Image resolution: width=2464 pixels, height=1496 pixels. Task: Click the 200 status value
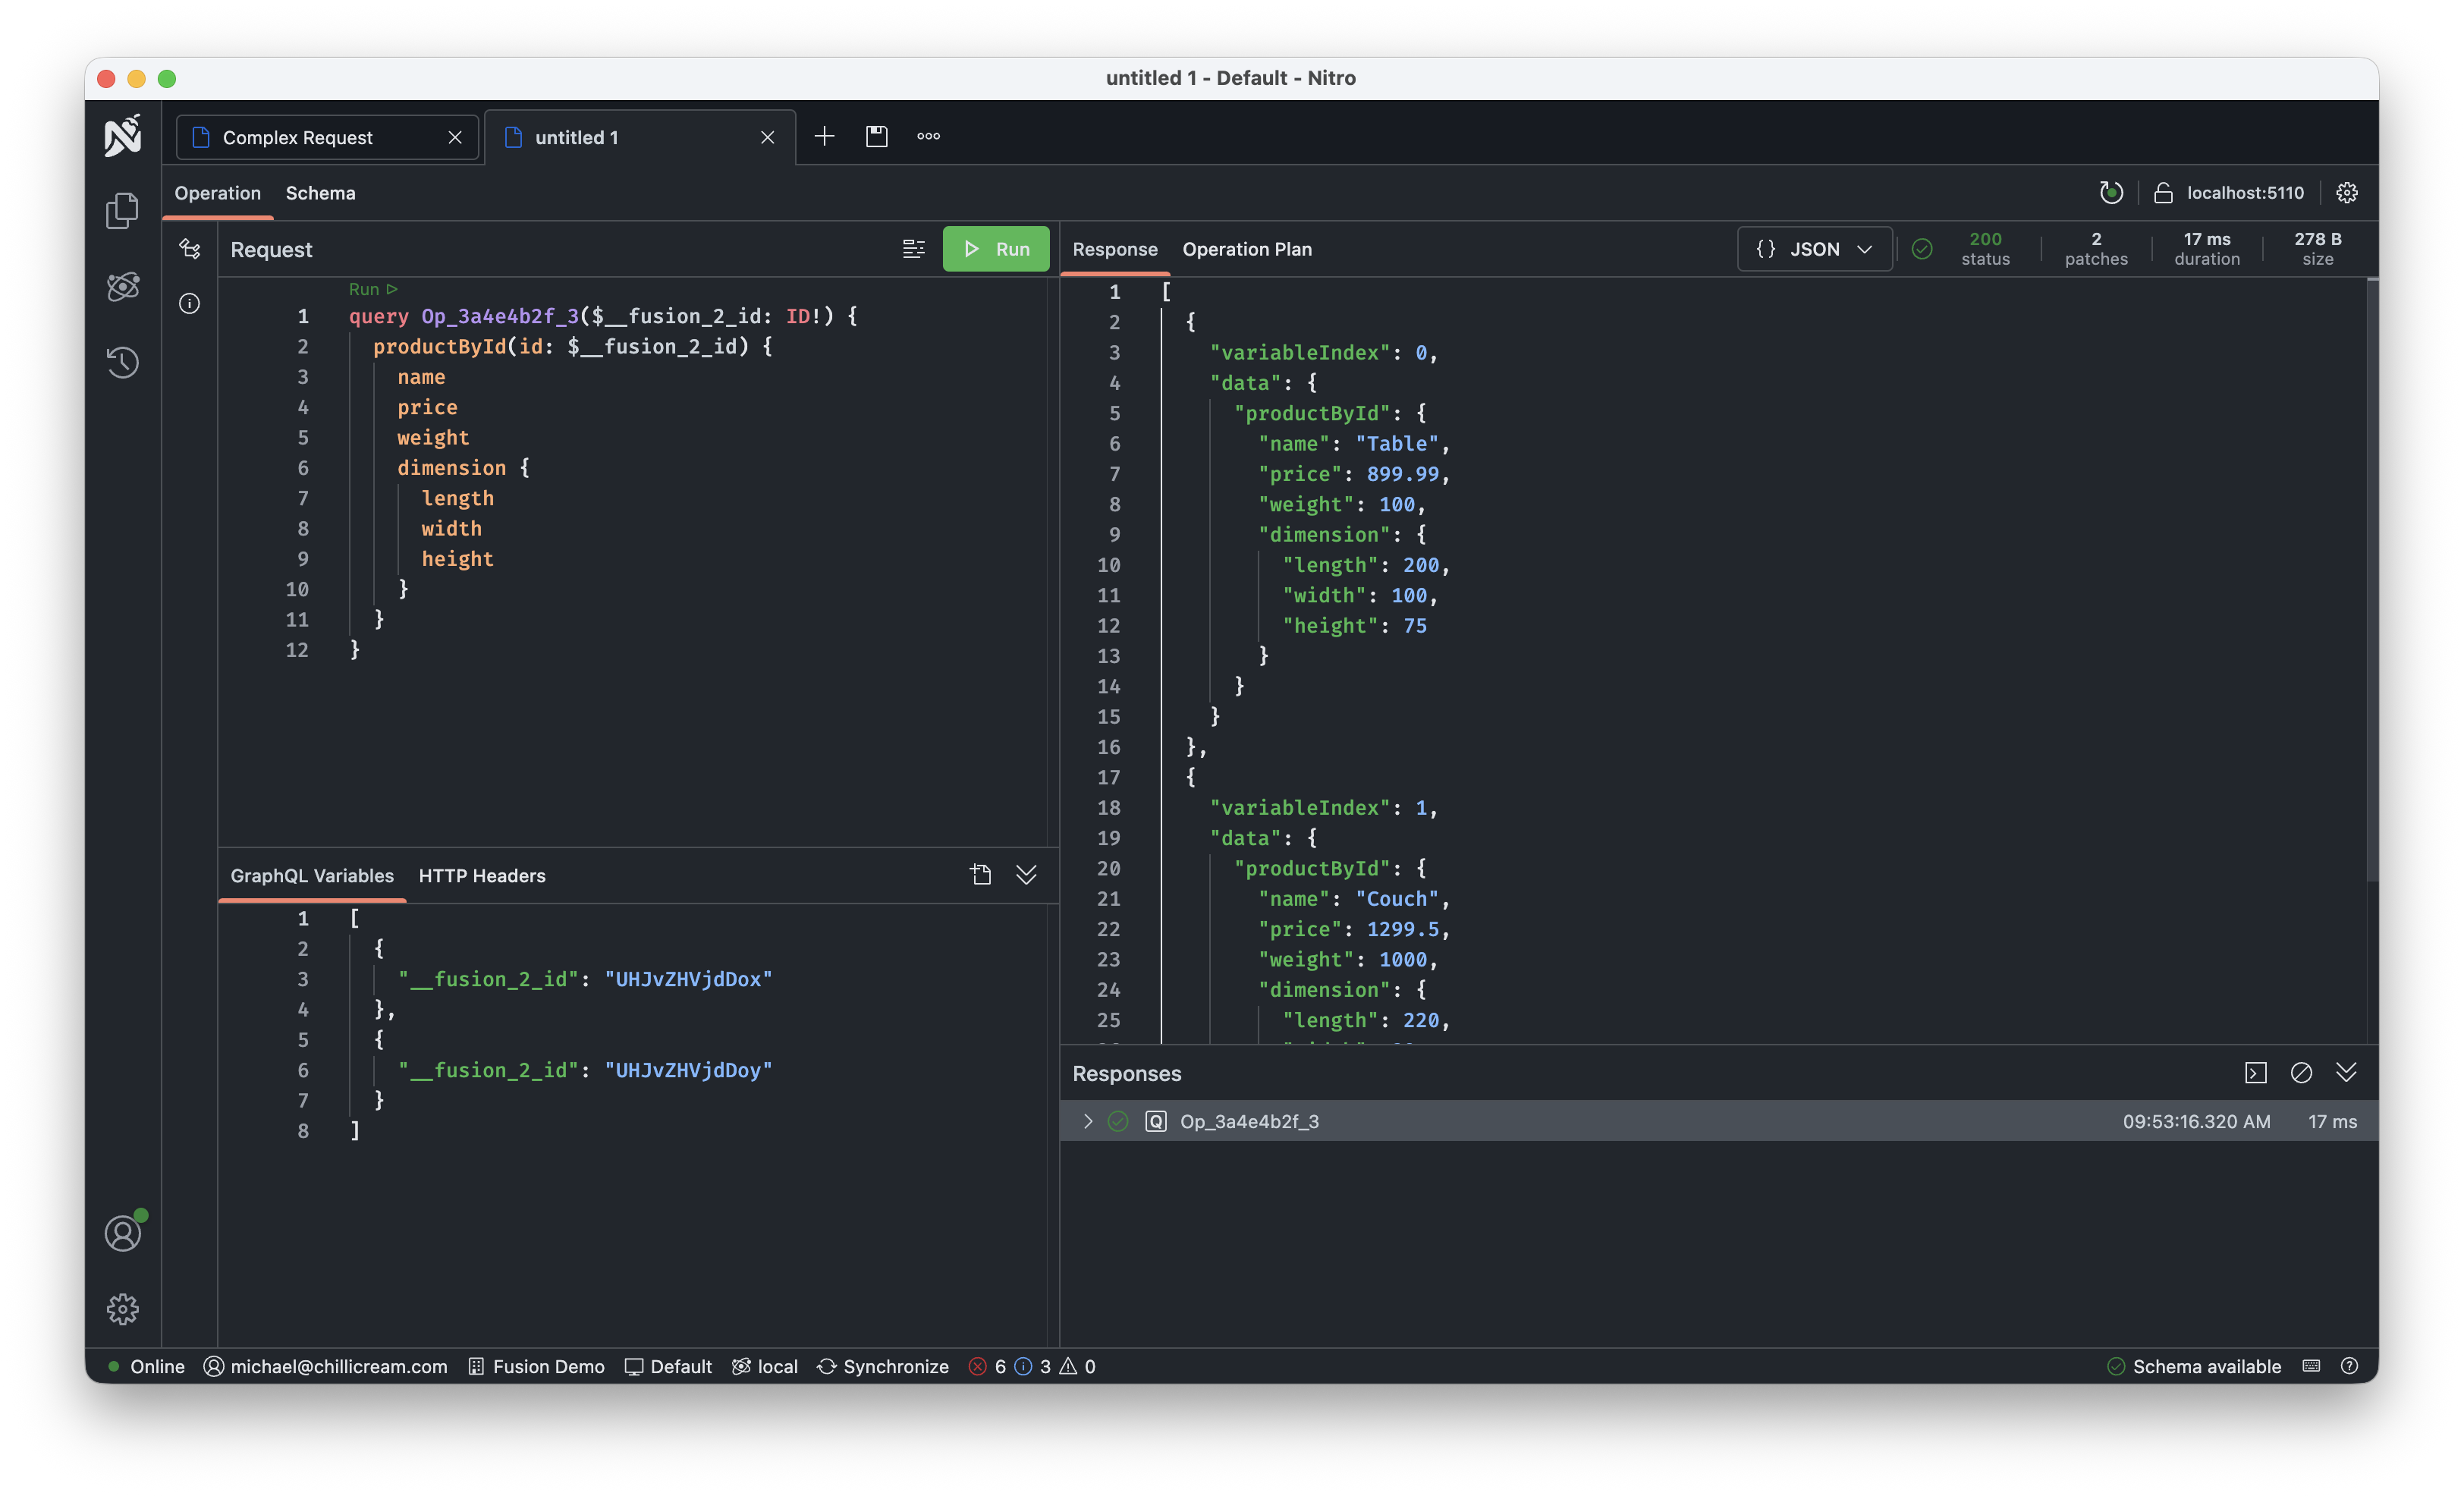coord(1985,239)
